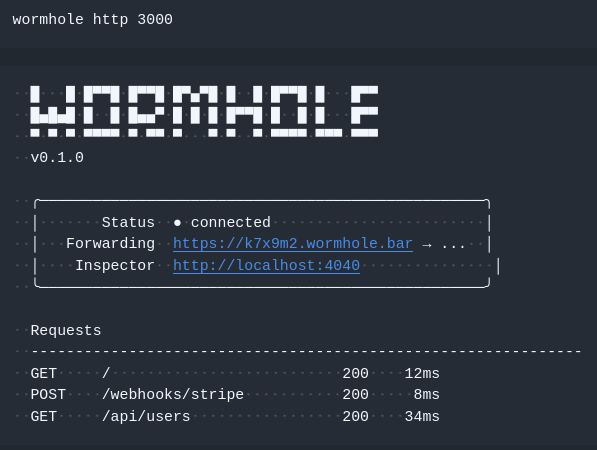Open the http://localhost:4040 inspector link
The height and width of the screenshot is (450, 597).
click(267, 265)
